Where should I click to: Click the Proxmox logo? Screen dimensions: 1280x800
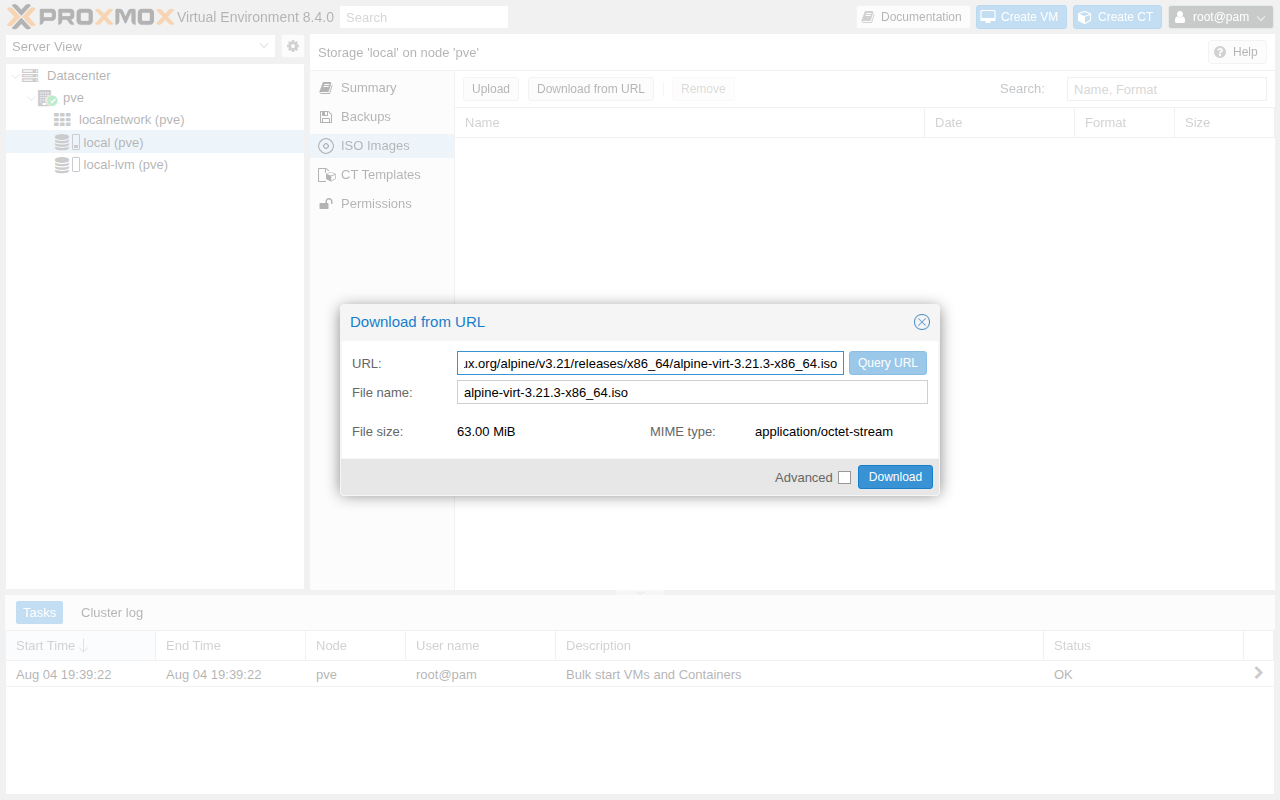pyautogui.click(x=91, y=17)
